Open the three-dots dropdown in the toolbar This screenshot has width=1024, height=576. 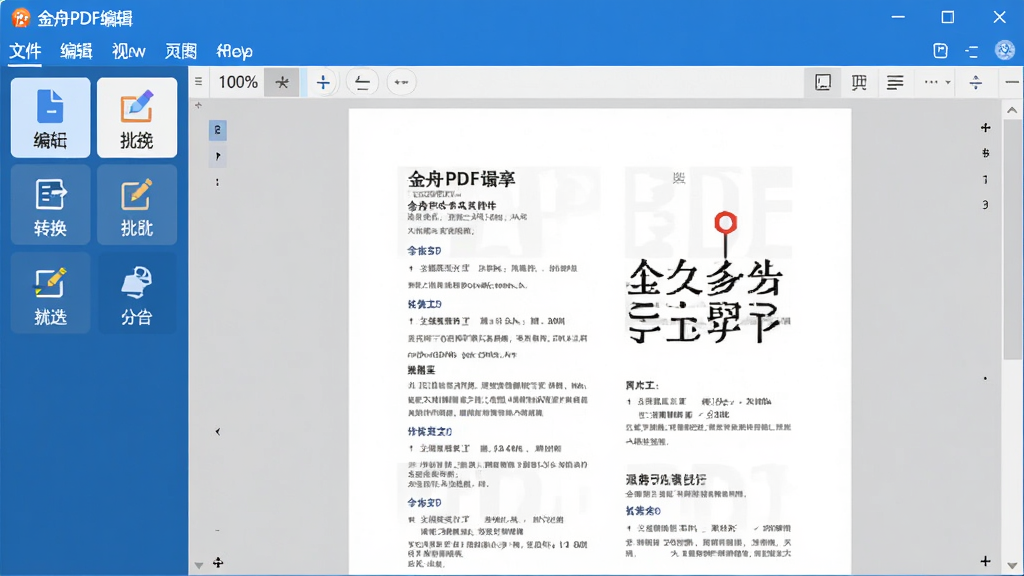937,82
